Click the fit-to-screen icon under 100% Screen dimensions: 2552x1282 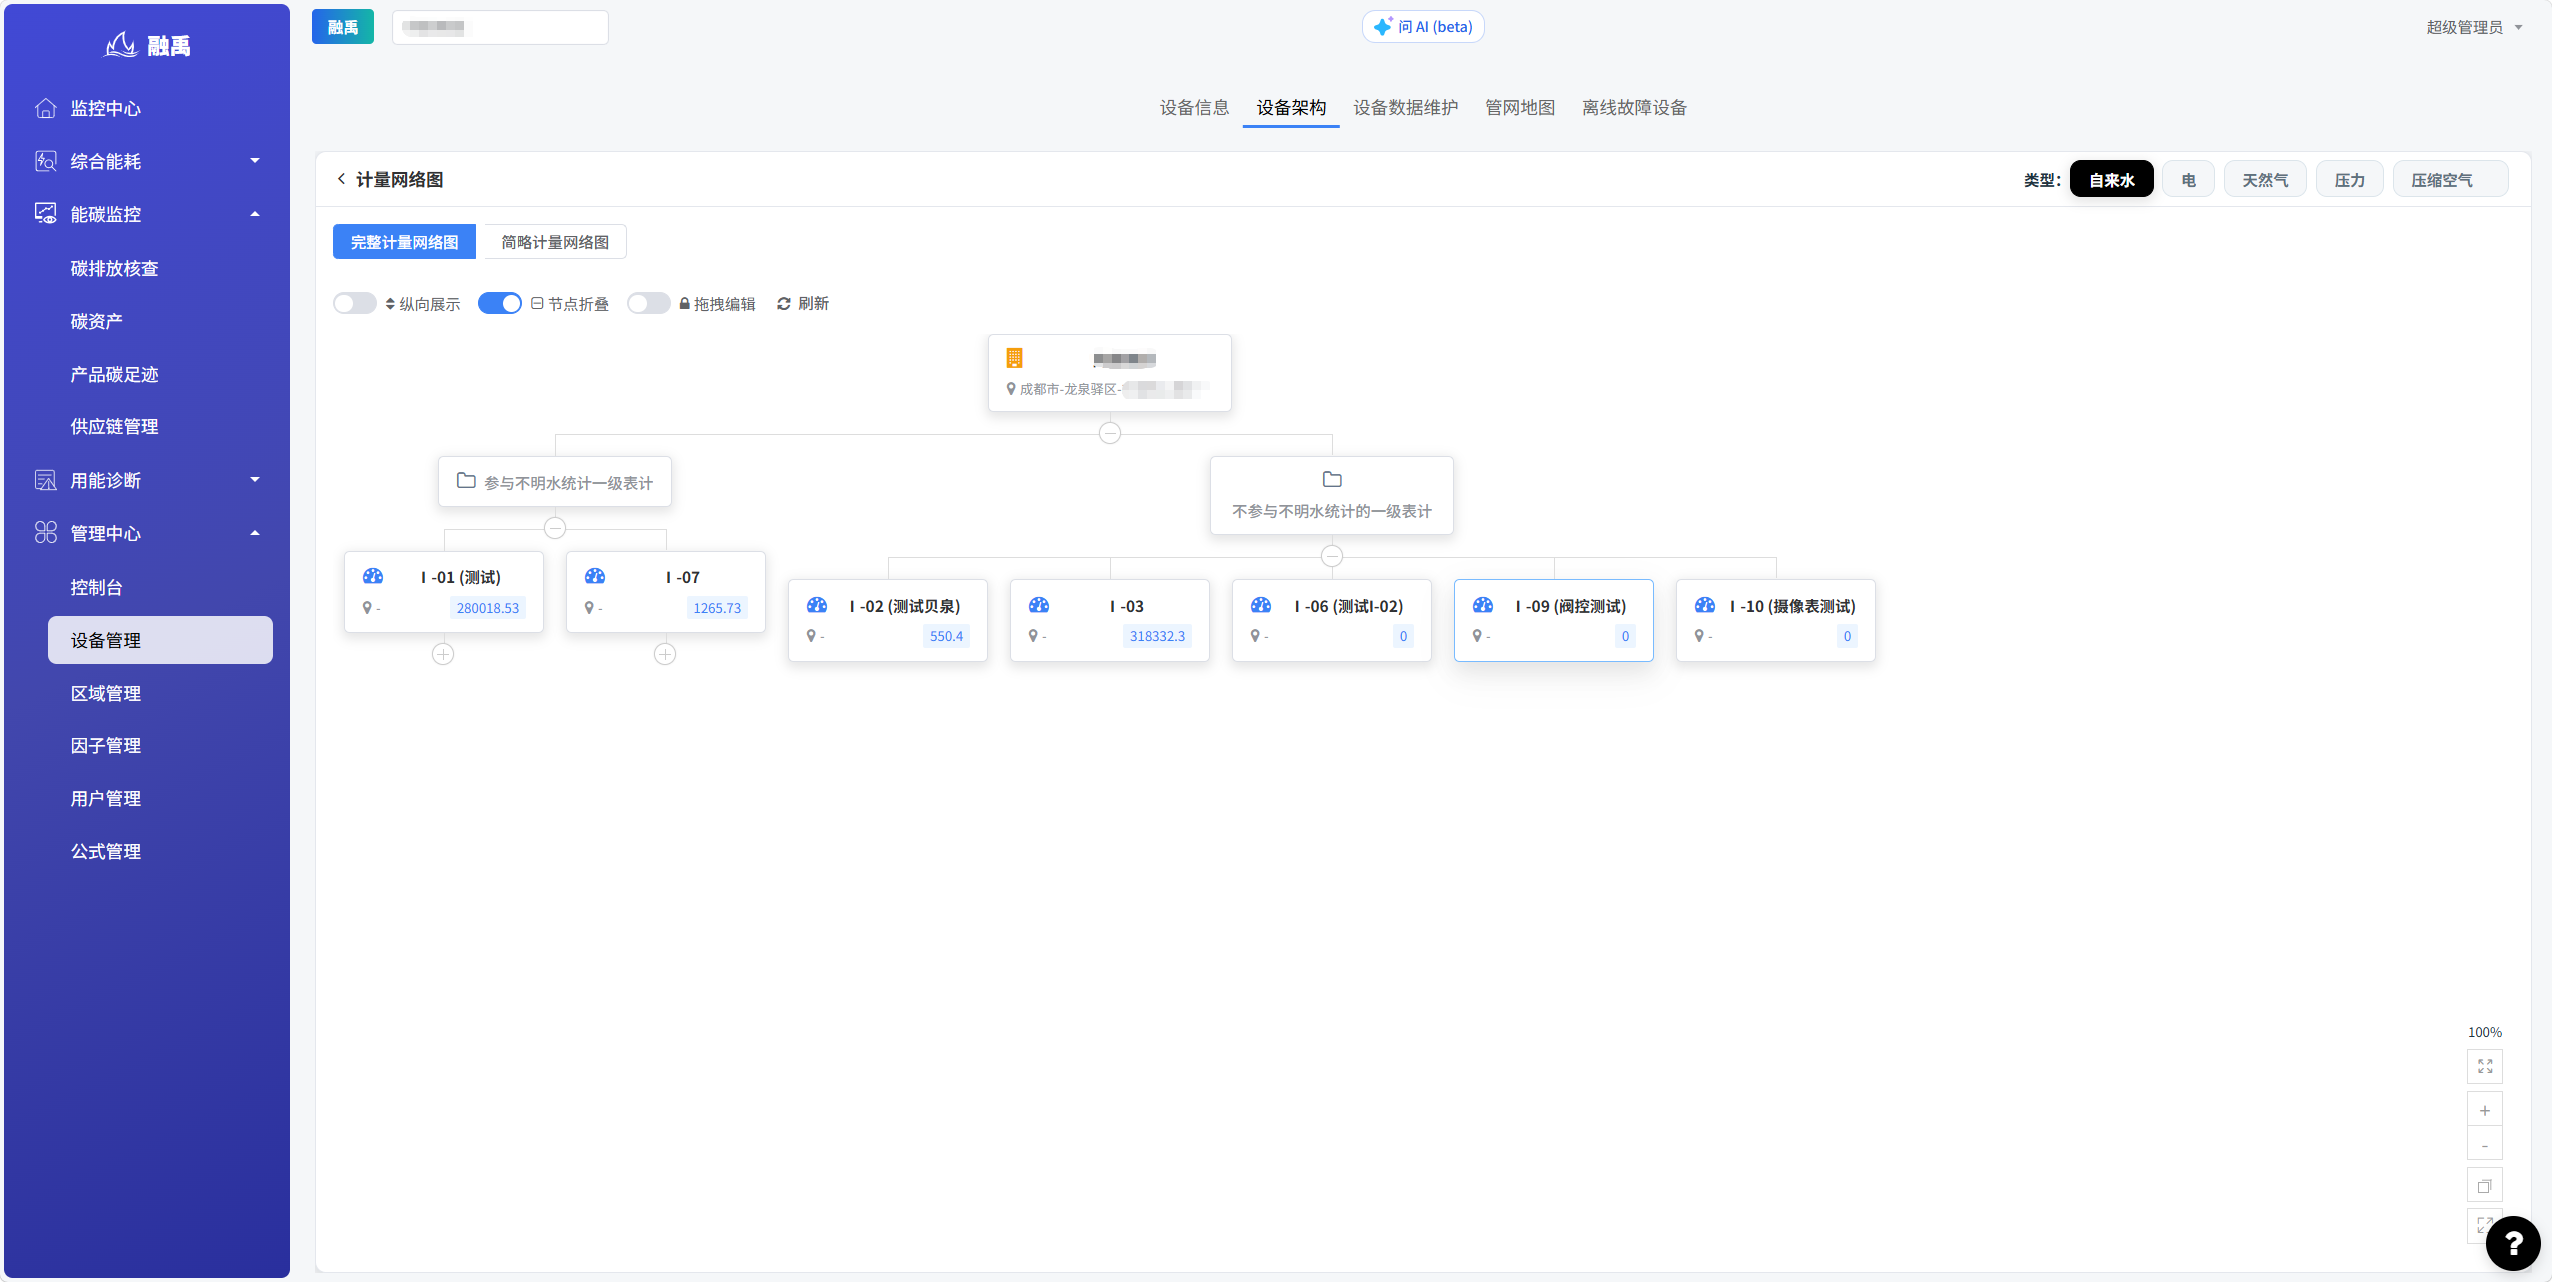click(2484, 1066)
